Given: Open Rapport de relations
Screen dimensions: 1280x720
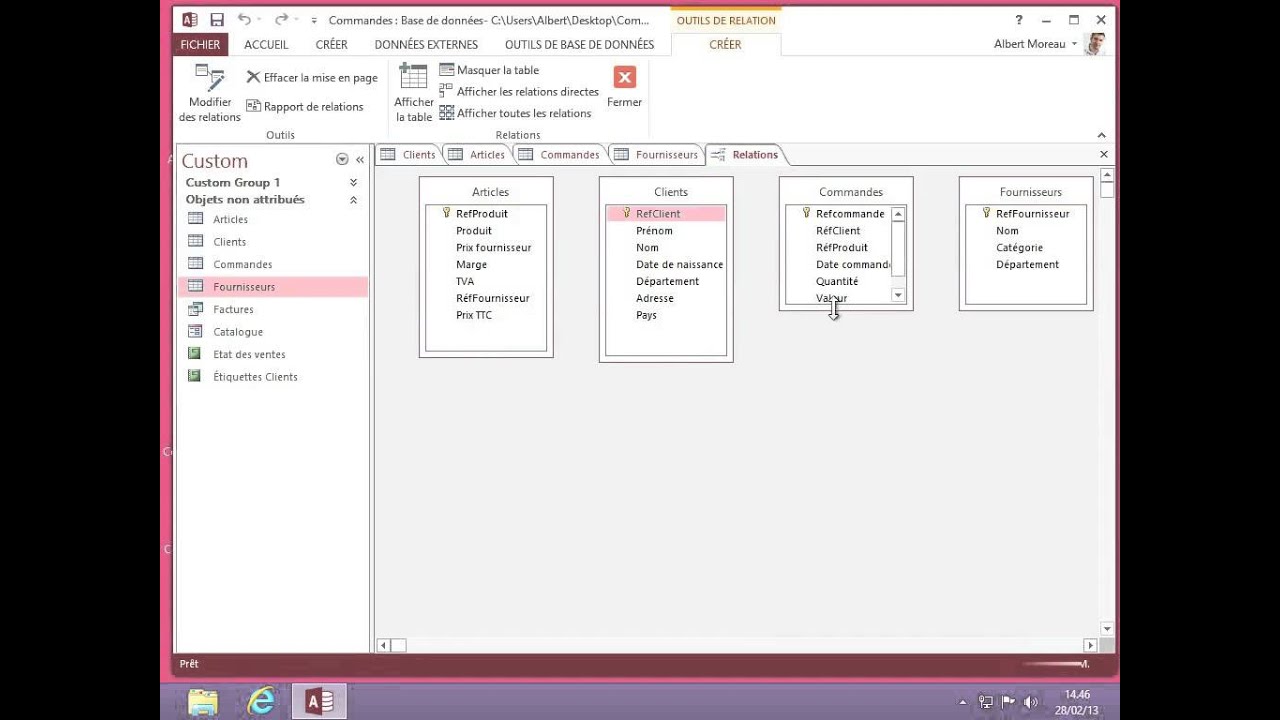Looking at the screenshot, I should click(x=305, y=106).
